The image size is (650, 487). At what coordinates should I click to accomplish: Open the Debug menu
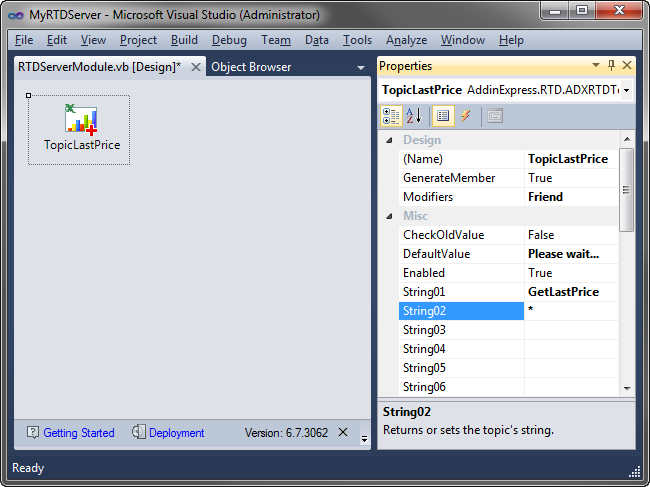[x=229, y=40]
